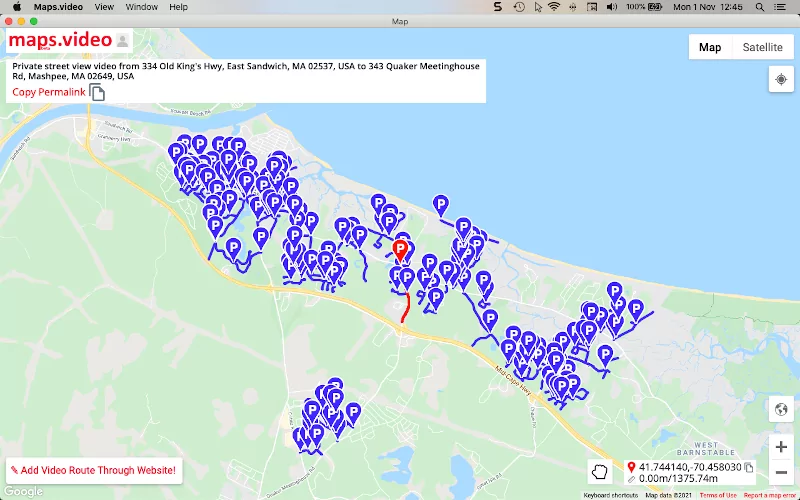Select the Map view tab
Viewport: 800px width, 500px height.
[710, 47]
